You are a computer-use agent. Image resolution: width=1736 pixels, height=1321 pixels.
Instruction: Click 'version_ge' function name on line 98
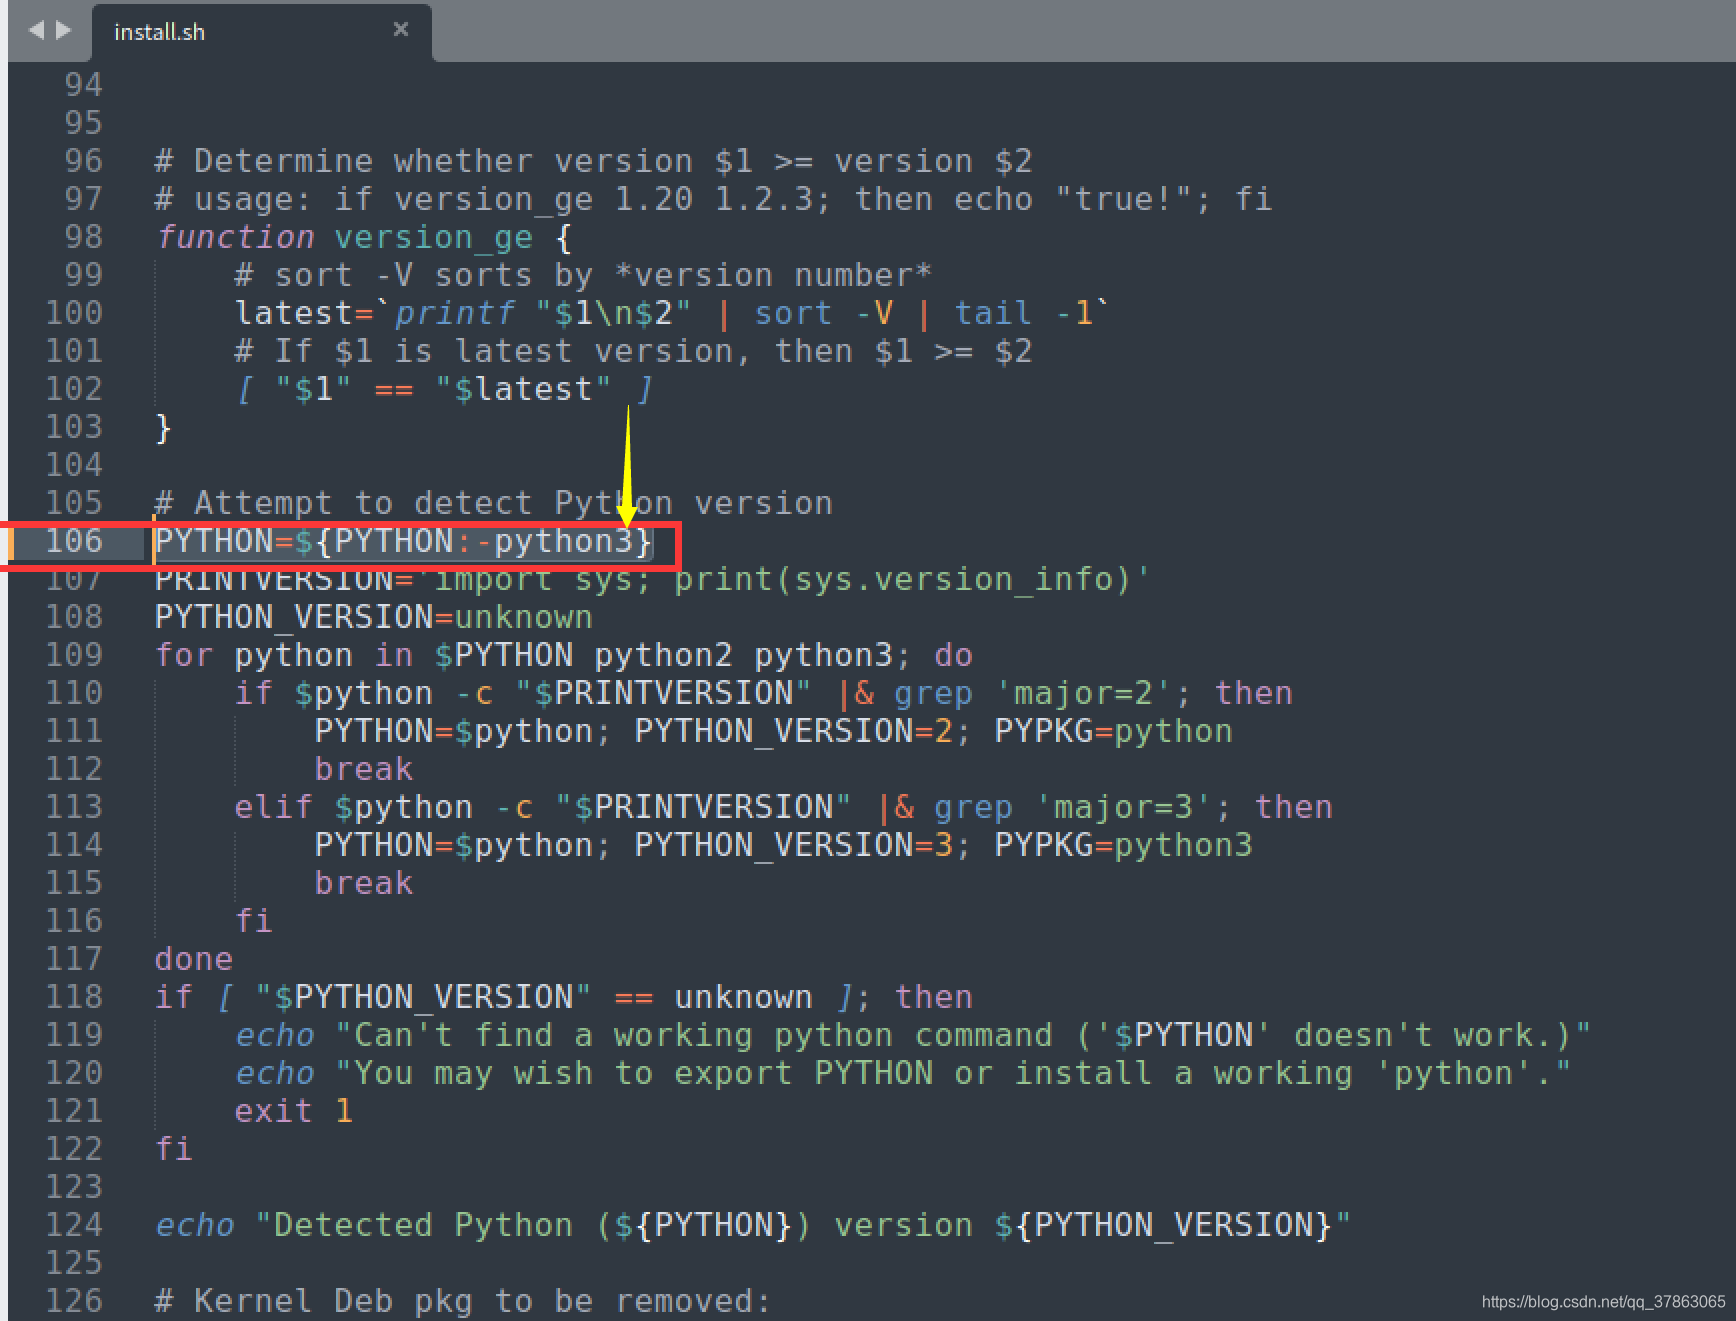[x=434, y=238]
